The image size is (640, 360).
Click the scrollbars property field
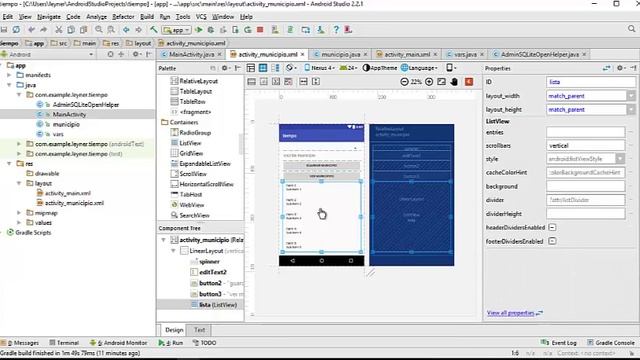[585, 145]
